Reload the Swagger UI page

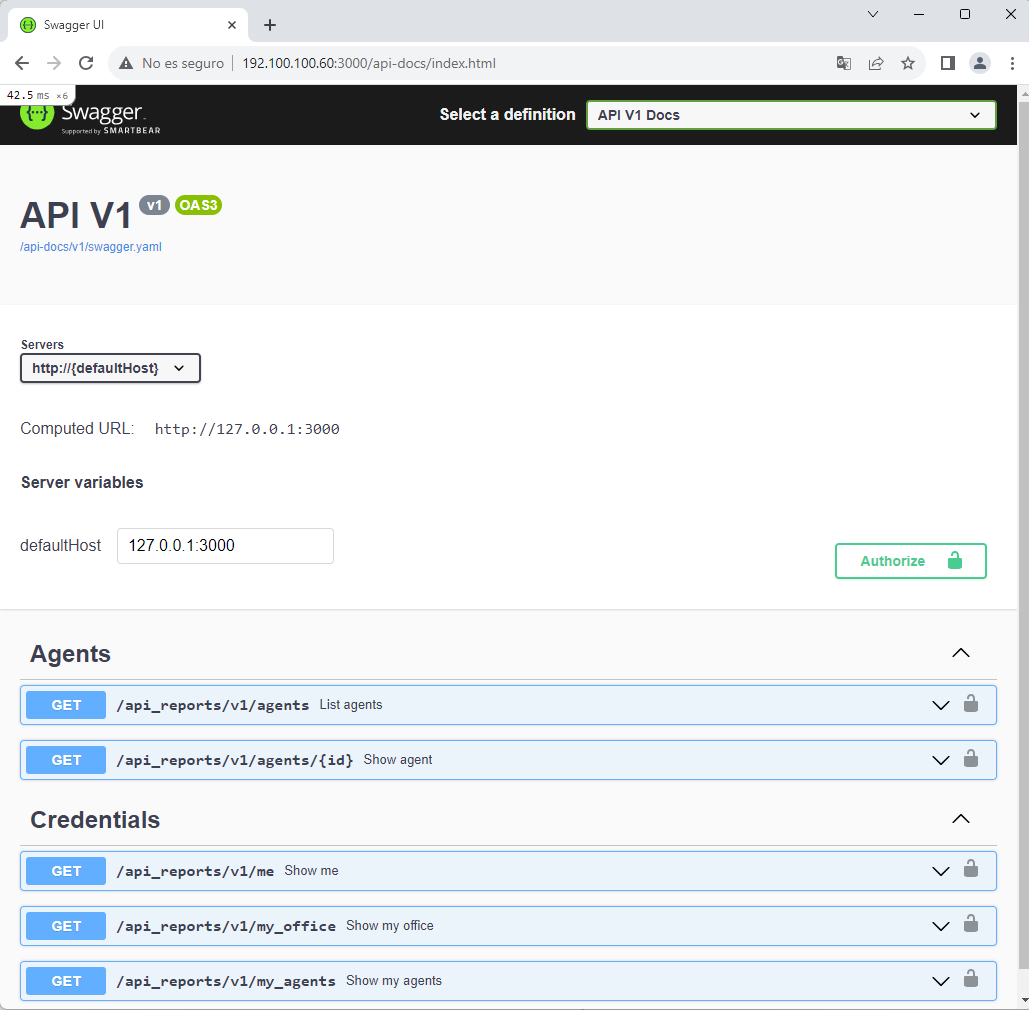[x=86, y=63]
